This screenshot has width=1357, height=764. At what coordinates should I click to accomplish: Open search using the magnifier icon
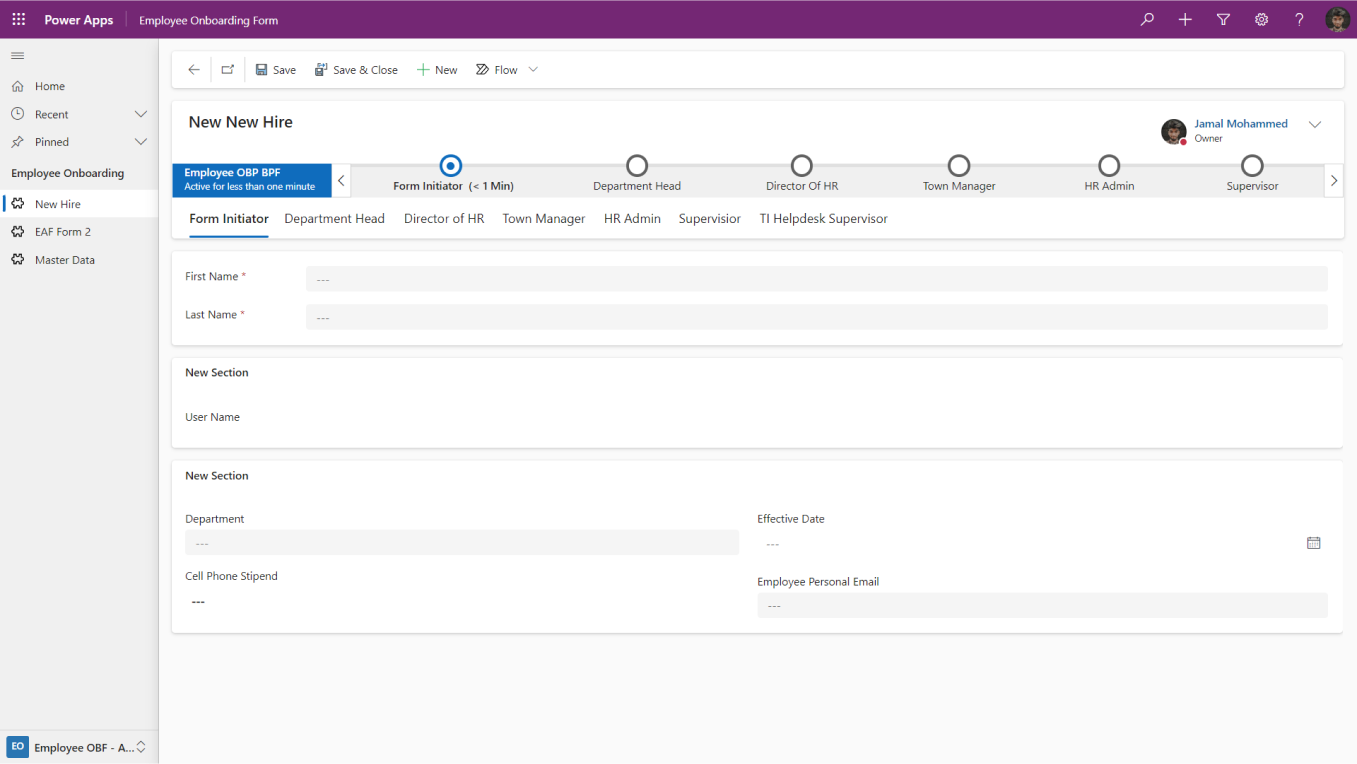coord(1146,19)
